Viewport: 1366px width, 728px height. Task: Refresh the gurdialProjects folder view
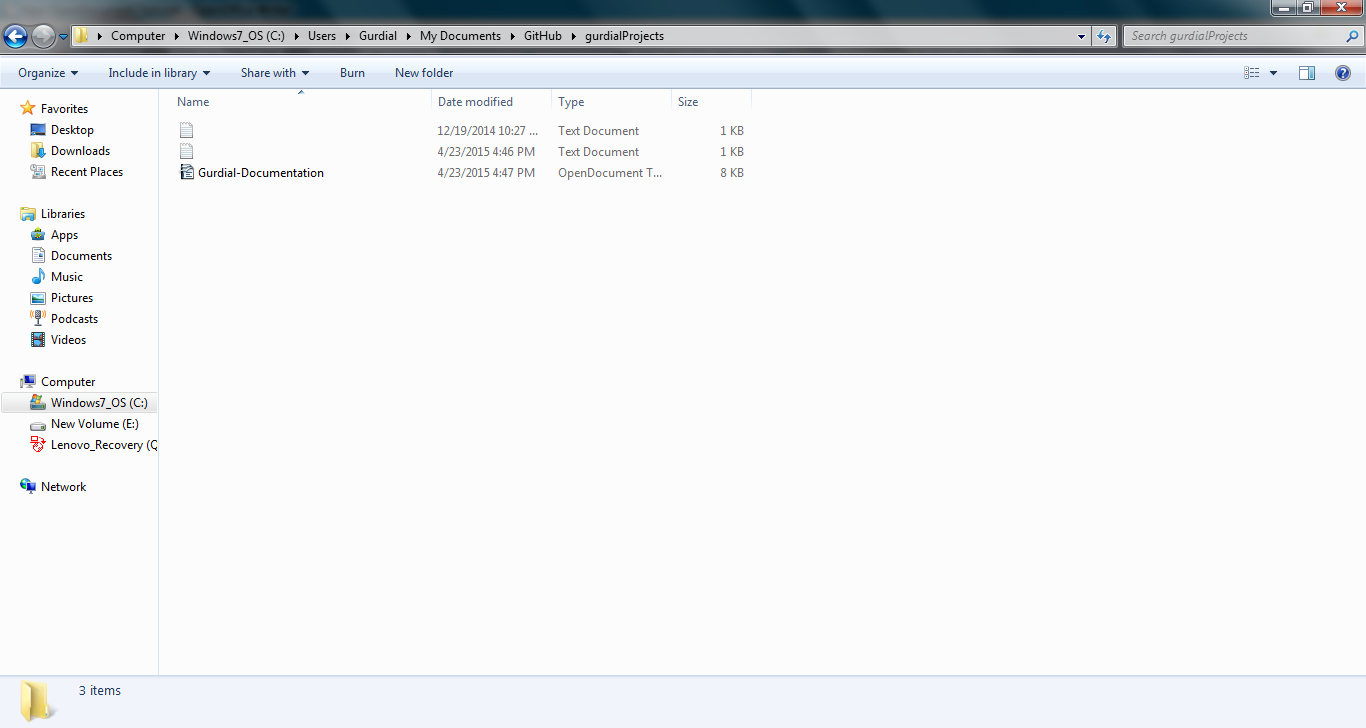1103,36
